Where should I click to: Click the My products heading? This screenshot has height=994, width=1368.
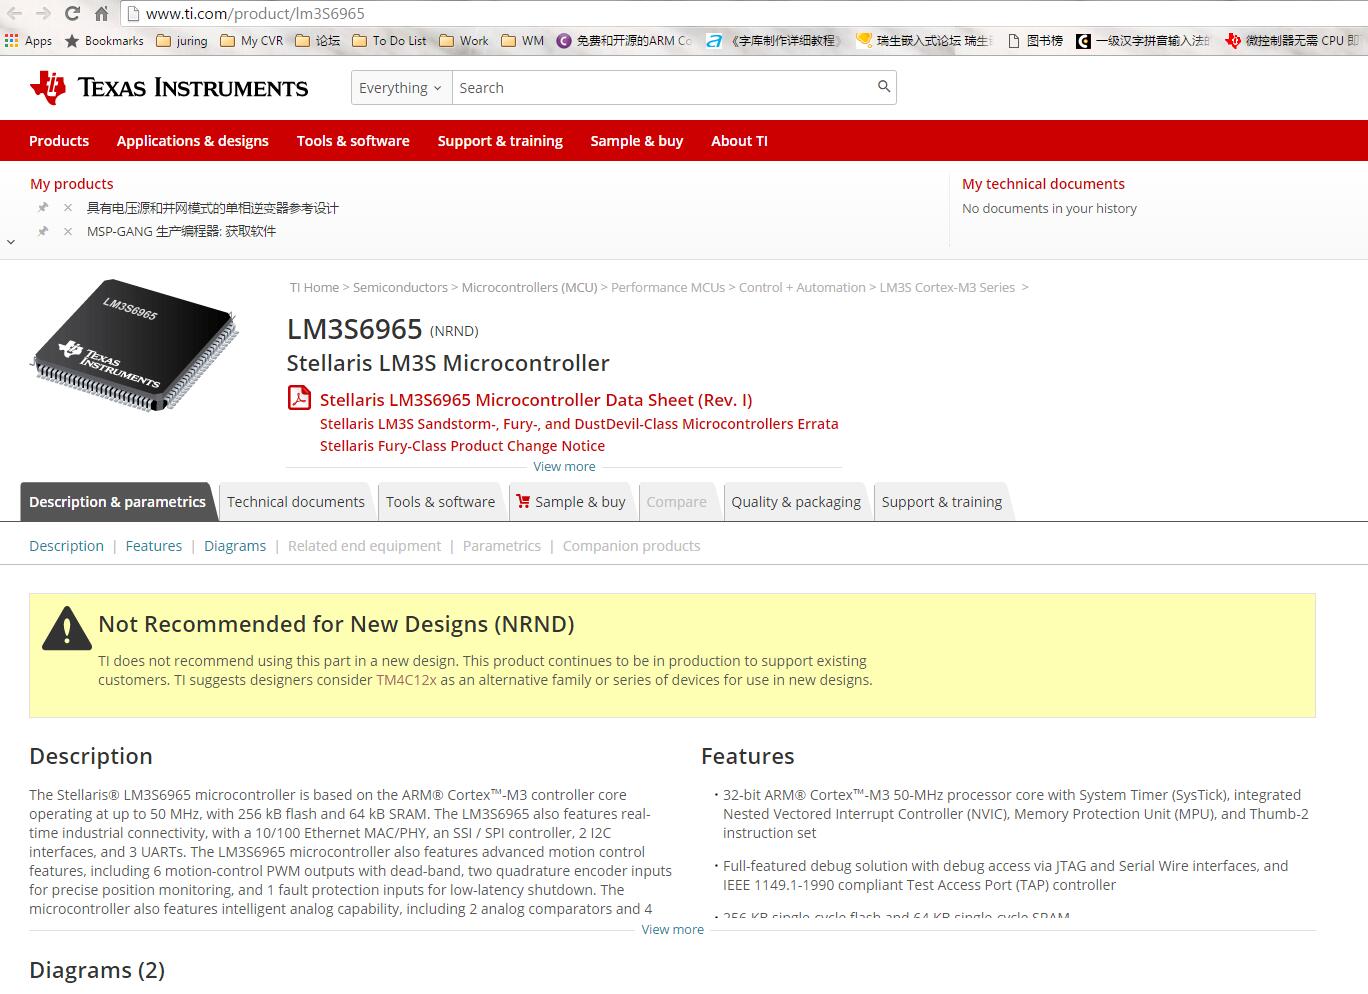point(72,184)
